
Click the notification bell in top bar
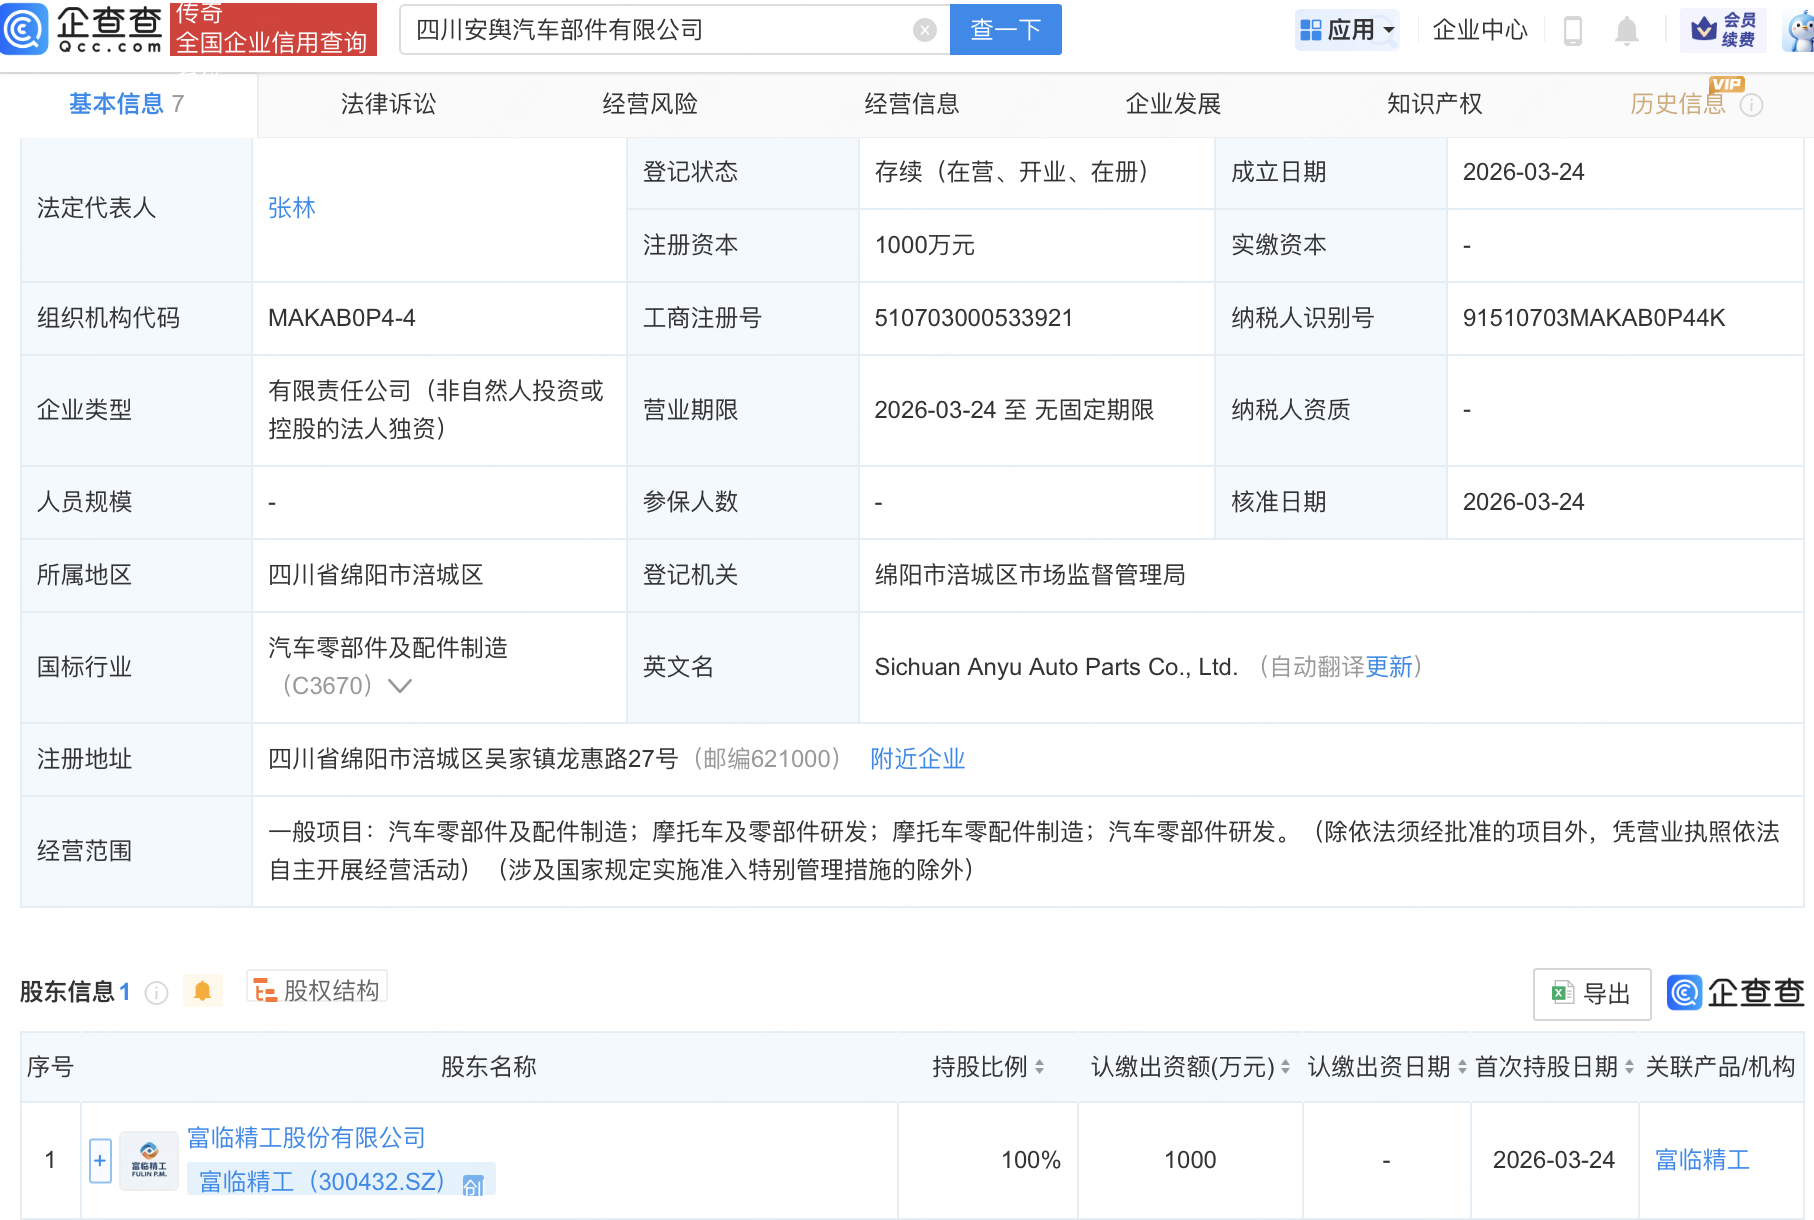(1626, 30)
